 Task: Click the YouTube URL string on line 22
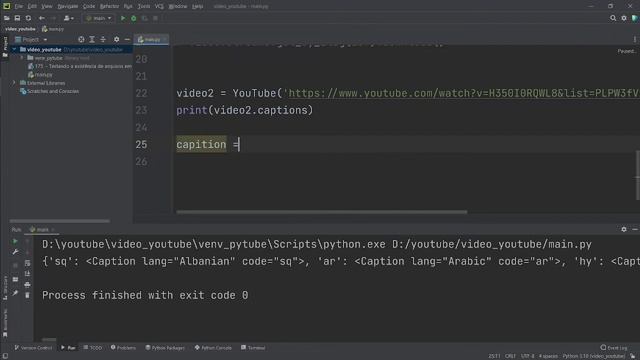coord(461,93)
